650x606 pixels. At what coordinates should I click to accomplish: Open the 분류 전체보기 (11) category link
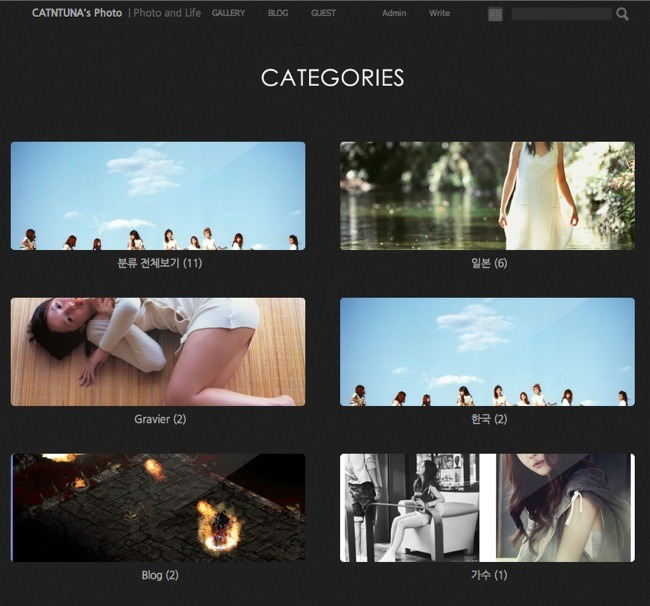[160, 263]
